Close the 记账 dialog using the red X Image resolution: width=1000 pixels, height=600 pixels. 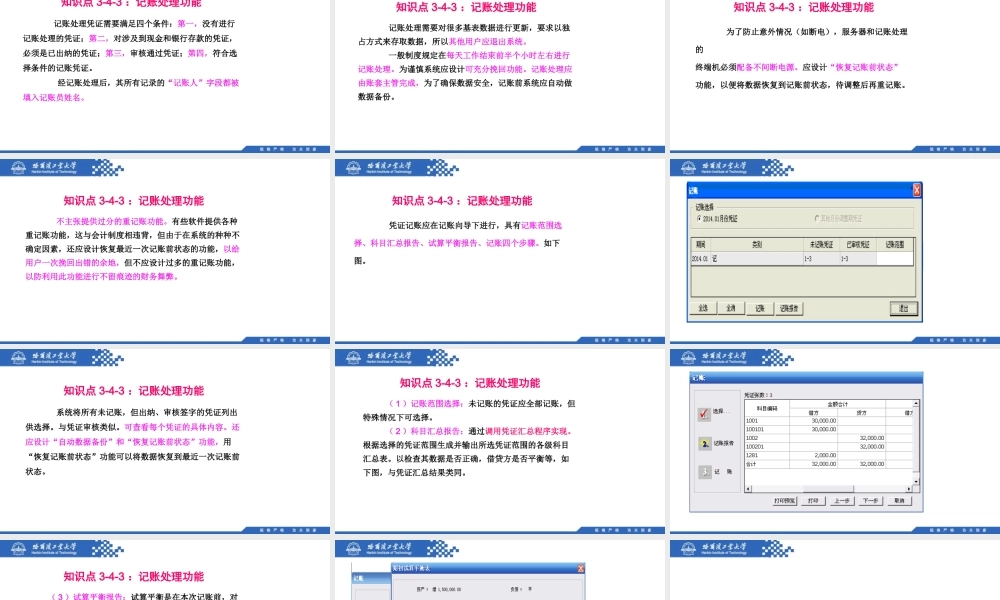pyautogui.click(x=916, y=189)
